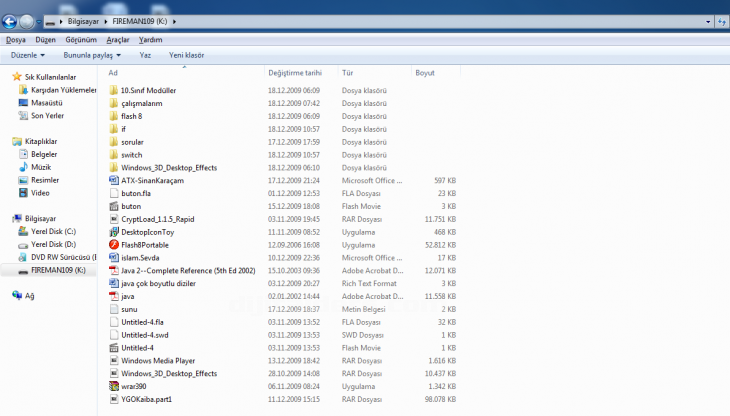
Task: Select Yerel Disk (C:) in navigation pane
Action: 53,231
